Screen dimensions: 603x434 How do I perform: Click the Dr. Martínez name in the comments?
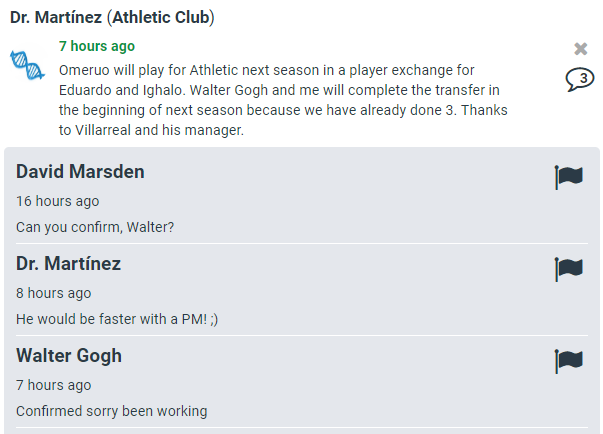68,264
